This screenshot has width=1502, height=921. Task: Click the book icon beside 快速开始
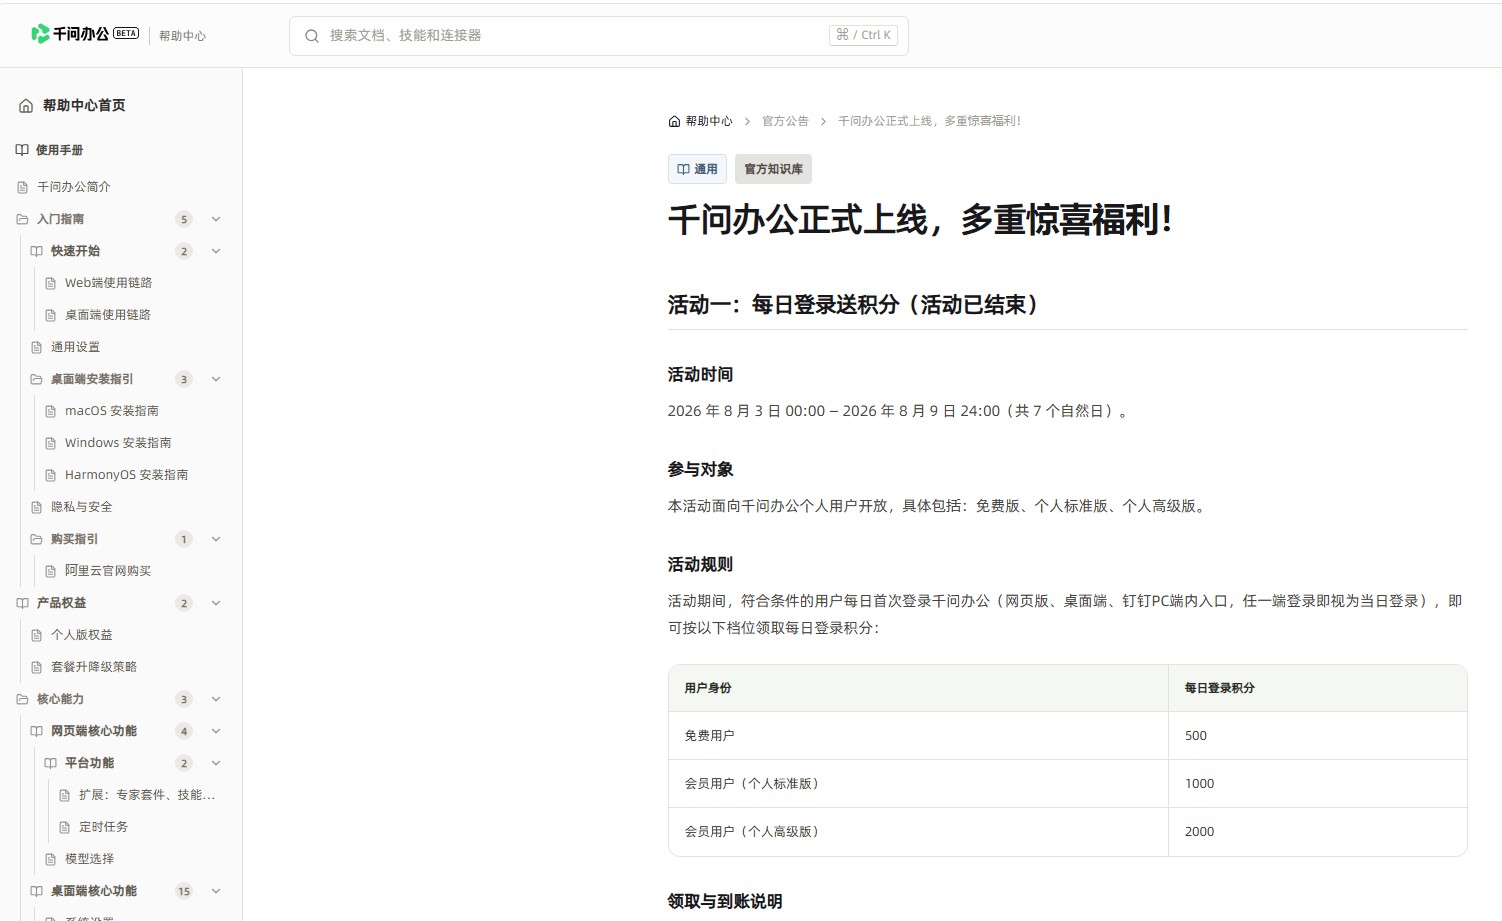pyautogui.click(x=37, y=251)
